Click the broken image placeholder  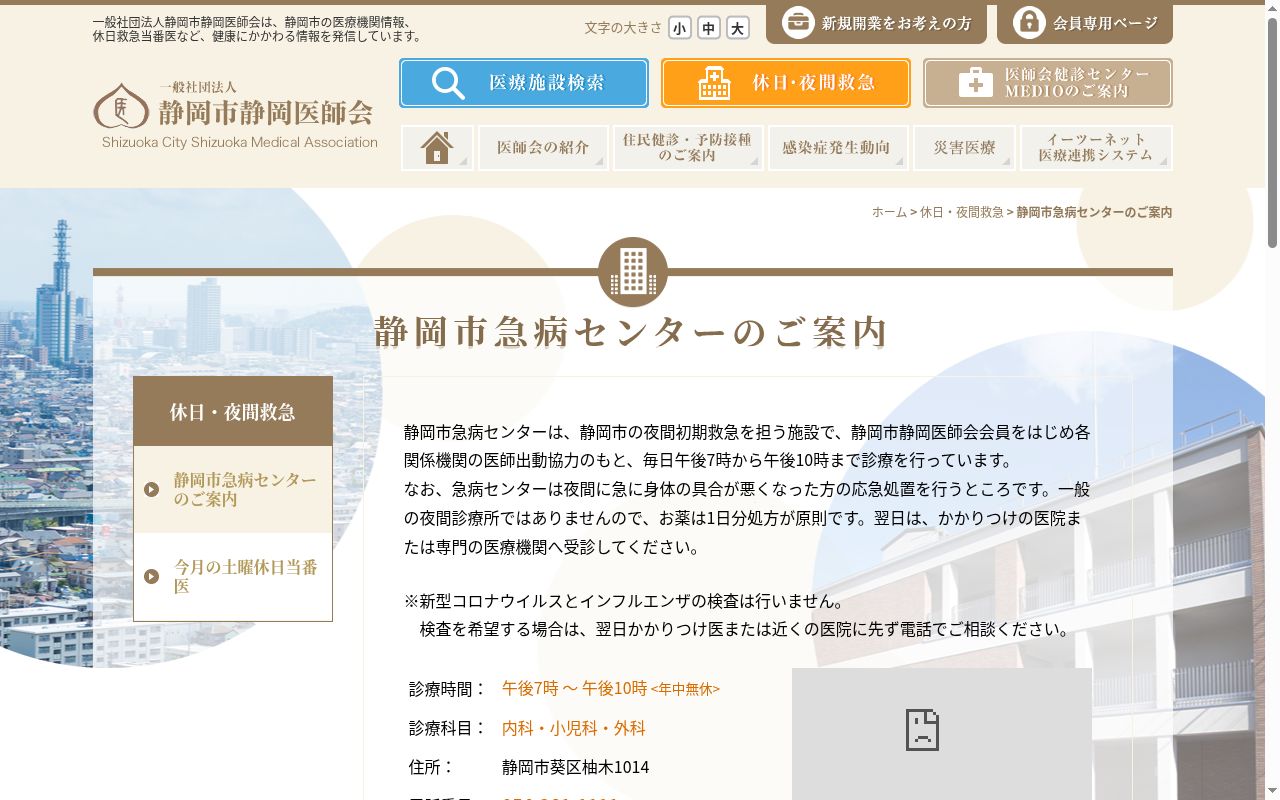pos(922,730)
